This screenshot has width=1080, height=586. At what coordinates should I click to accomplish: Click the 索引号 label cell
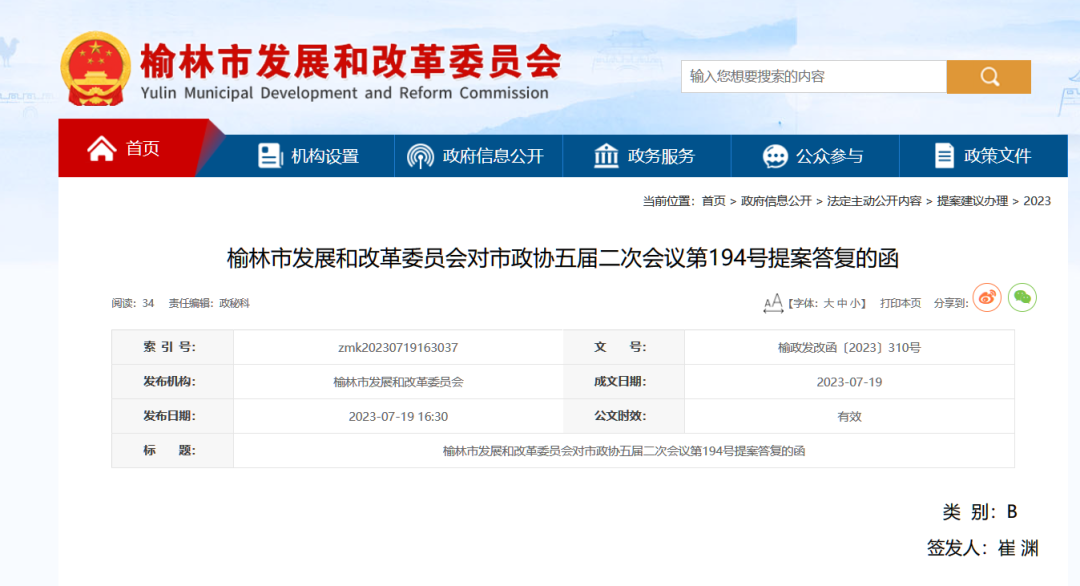click(x=172, y=347)
